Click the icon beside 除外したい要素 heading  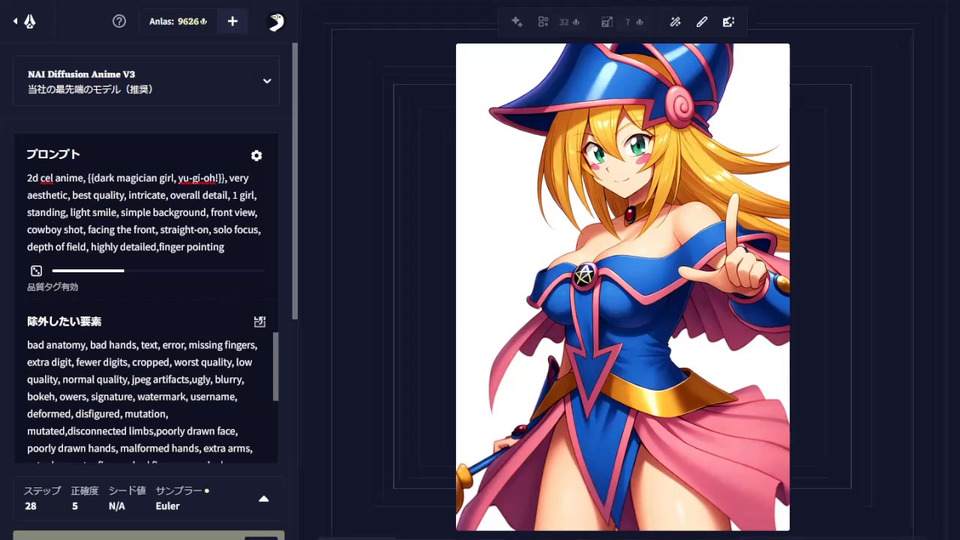click(260, 321)
